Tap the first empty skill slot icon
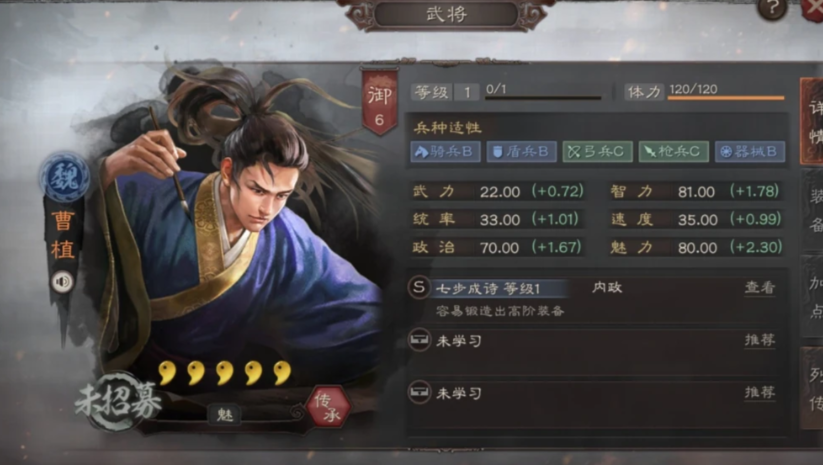823x465 pixels. coord(419,340)
